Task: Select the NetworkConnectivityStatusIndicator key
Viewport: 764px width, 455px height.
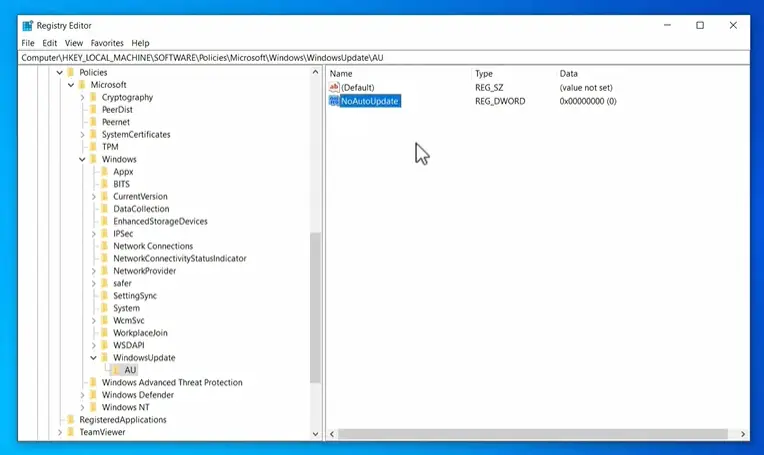Action: tap(179, 259)
